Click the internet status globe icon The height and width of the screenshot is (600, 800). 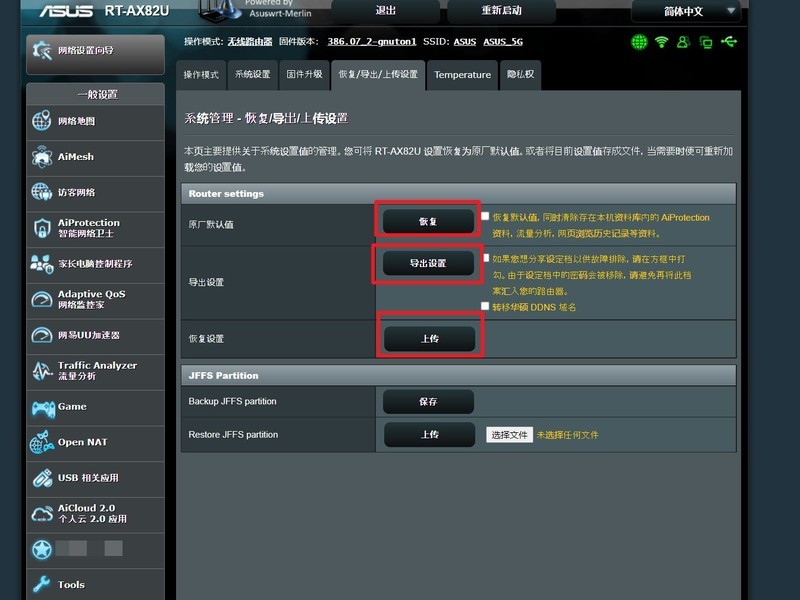639,42
